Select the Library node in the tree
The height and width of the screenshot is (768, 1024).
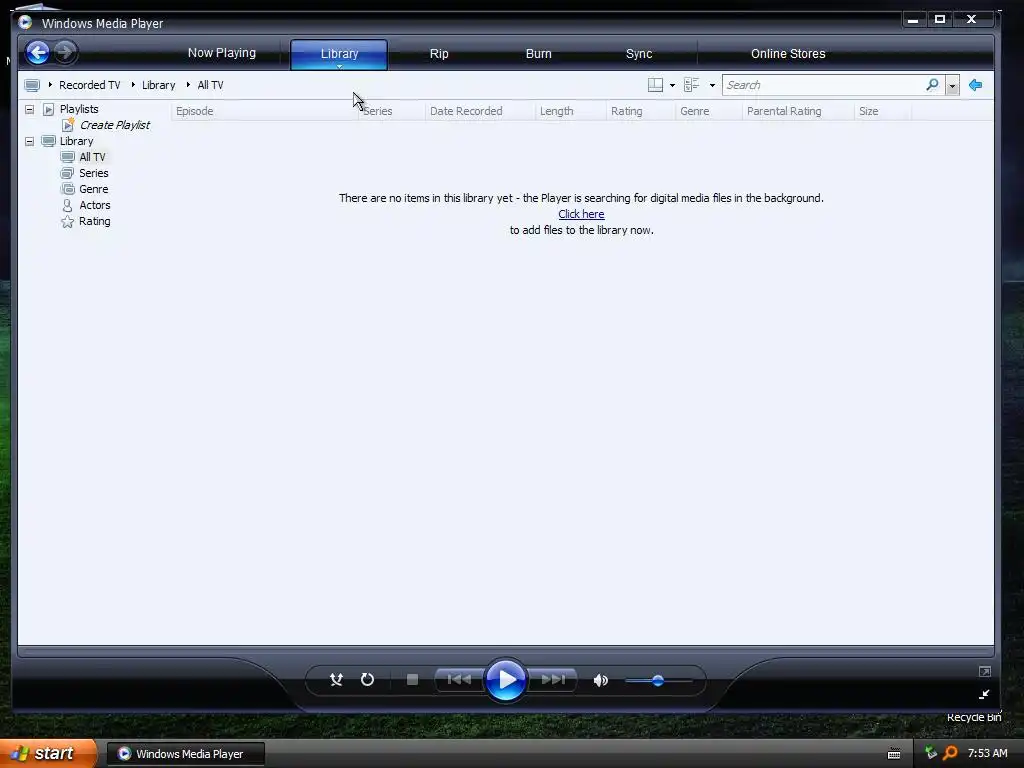tap(76, 141)
